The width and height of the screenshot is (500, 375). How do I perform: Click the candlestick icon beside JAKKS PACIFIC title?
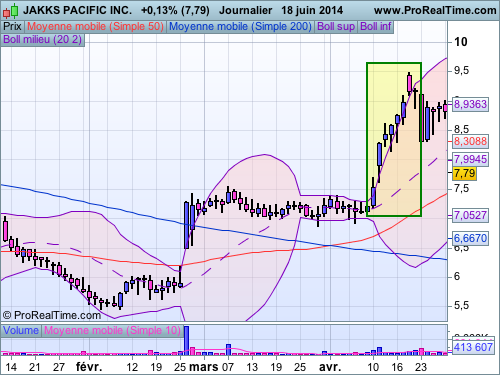click(10, 11)
